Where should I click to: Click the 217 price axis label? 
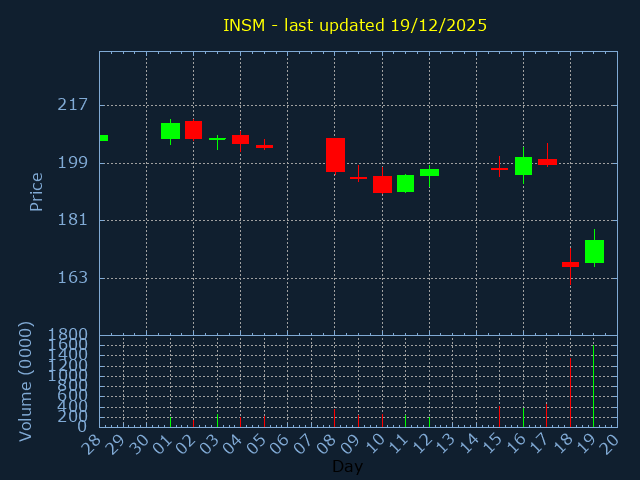73,105
